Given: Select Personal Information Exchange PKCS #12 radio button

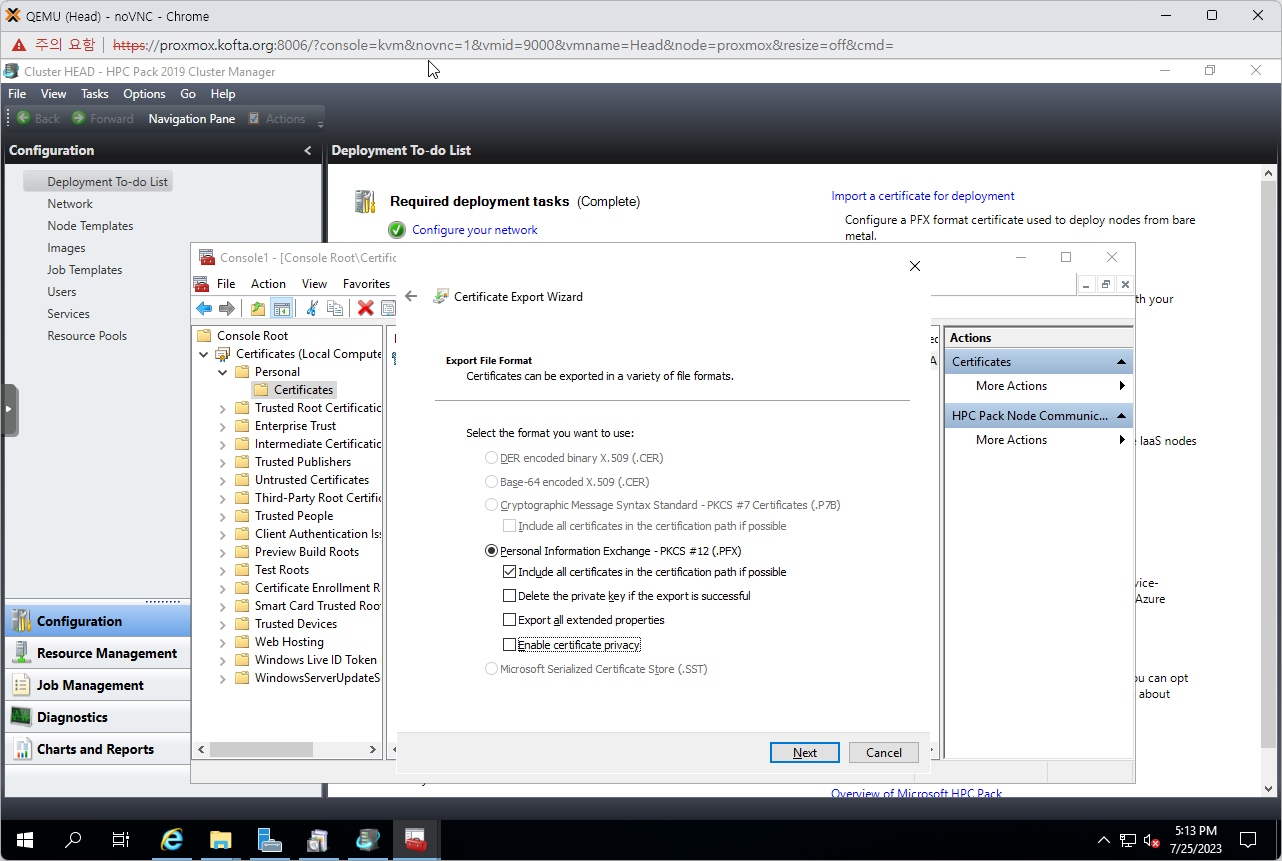Looking at the screenshot, I should [x=491, y=551].
